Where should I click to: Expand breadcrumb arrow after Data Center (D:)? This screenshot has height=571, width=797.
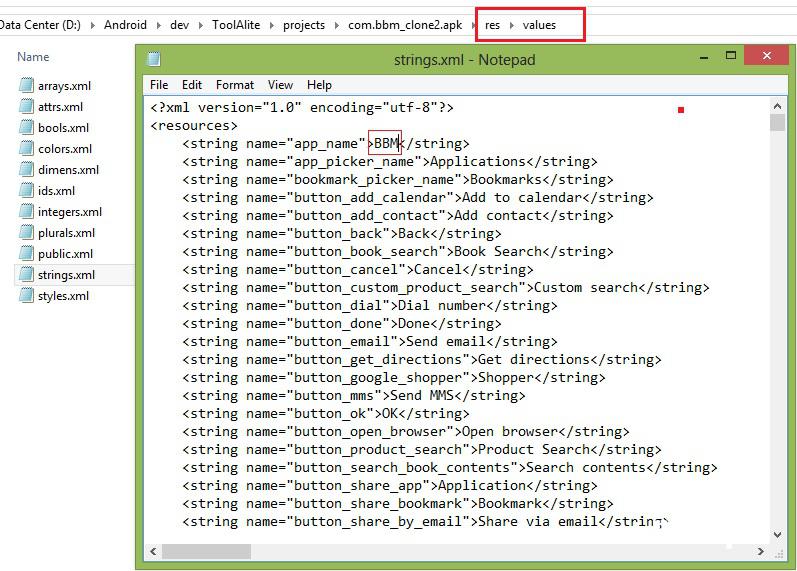[x=93, y=25]
